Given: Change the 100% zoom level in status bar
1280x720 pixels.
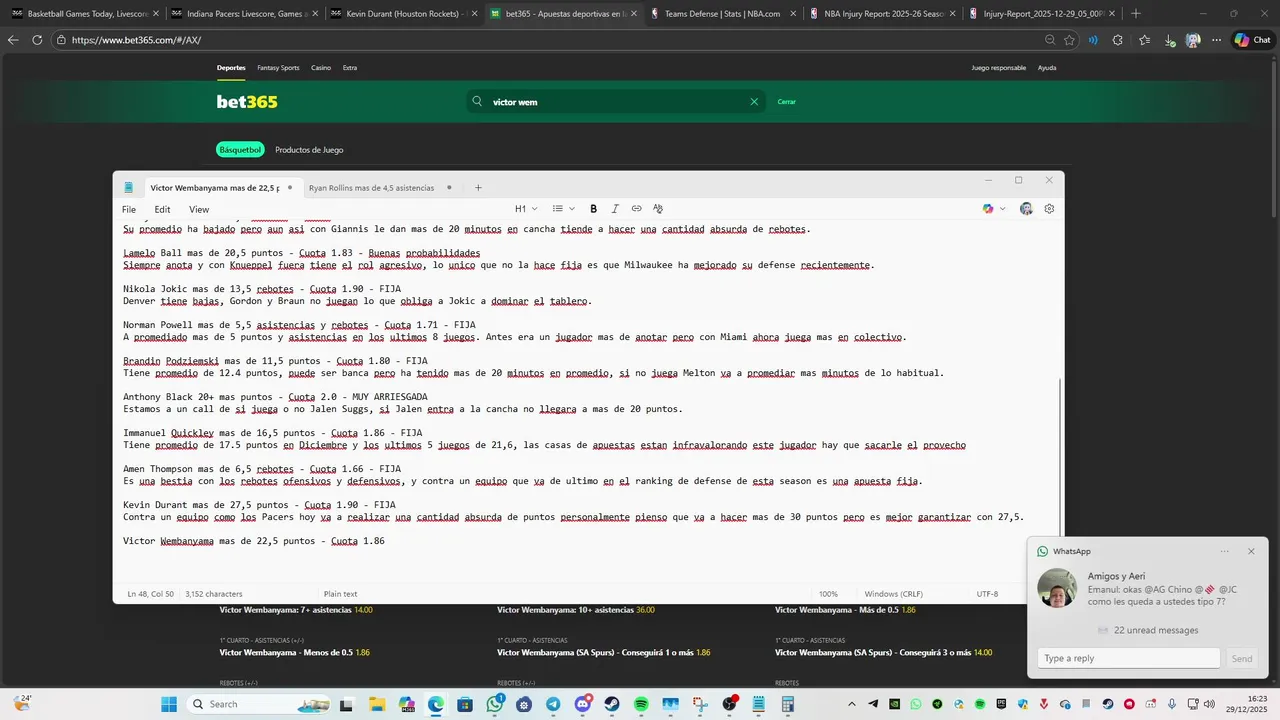Looking at the screenshot, I should point(828,594).
